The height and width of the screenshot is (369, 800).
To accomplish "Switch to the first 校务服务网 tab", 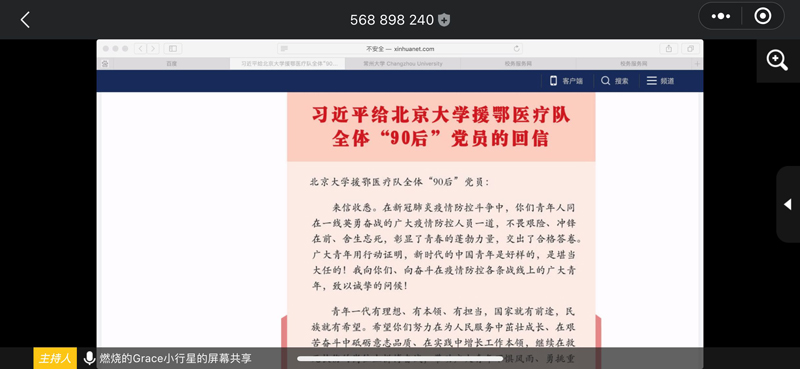I will (x=518, y=64).
